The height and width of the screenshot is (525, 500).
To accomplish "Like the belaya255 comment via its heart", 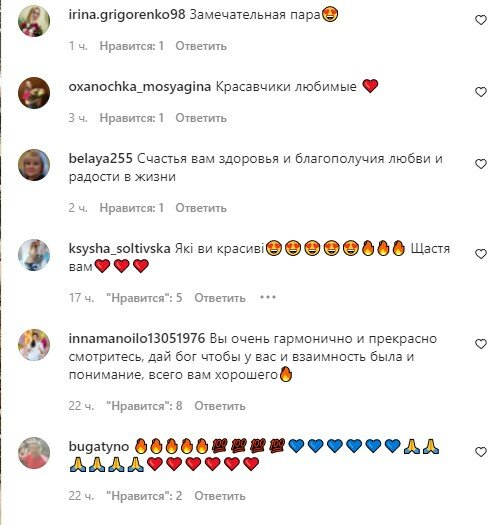I will pos(481,164).
